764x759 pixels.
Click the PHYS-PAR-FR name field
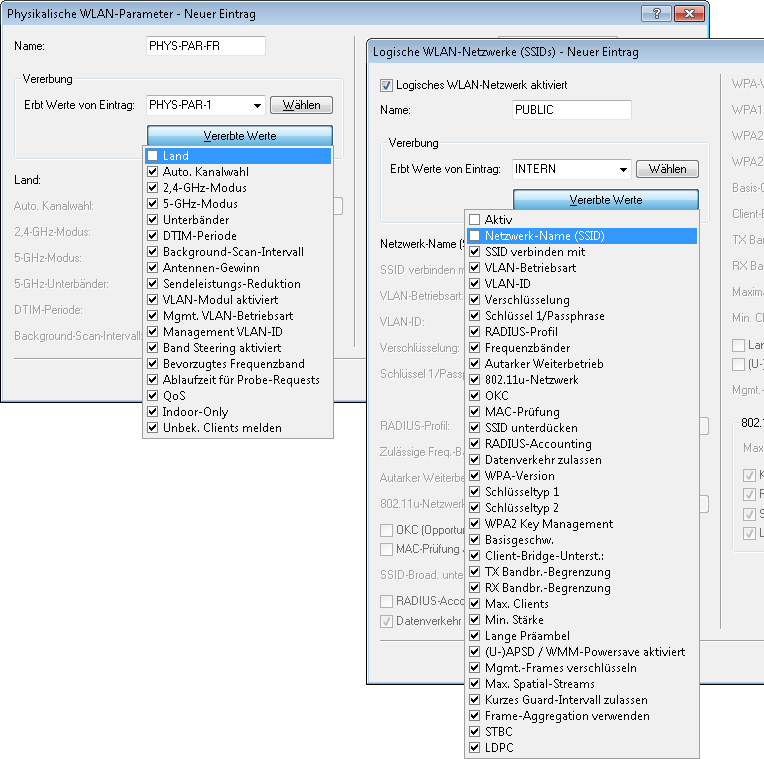(205, 46)
